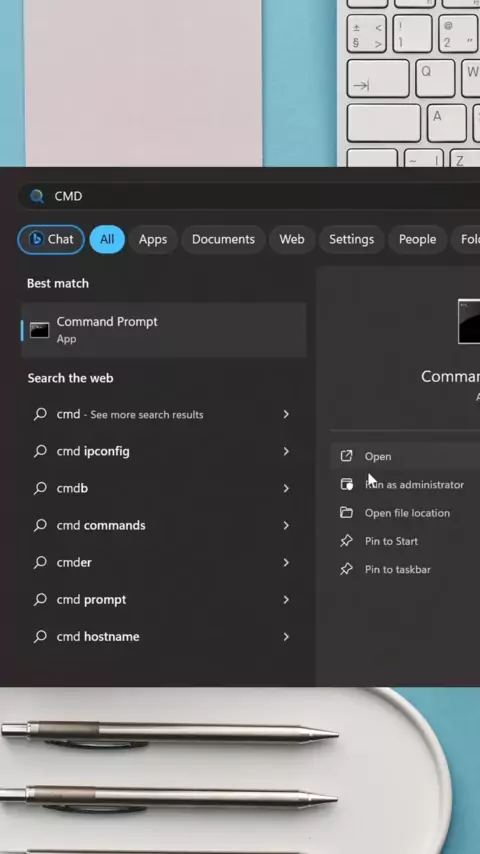Click the CMD search text field
Image resolution: width=480 pixels, height=854 pixels.
coord(251,196)
